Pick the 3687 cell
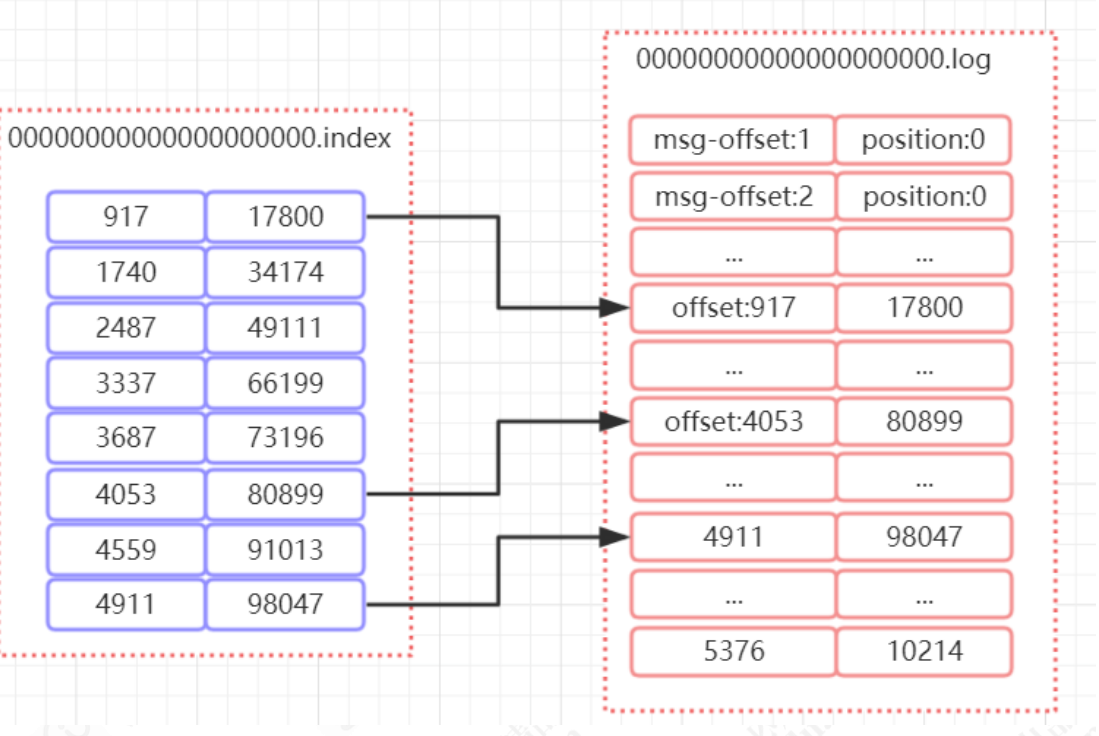Screen dimensions: 1099x736 coord(126,437)
